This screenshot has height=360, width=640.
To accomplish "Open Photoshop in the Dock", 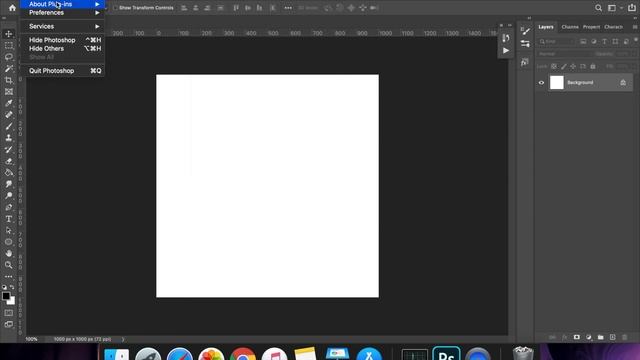I will point(446,353).
